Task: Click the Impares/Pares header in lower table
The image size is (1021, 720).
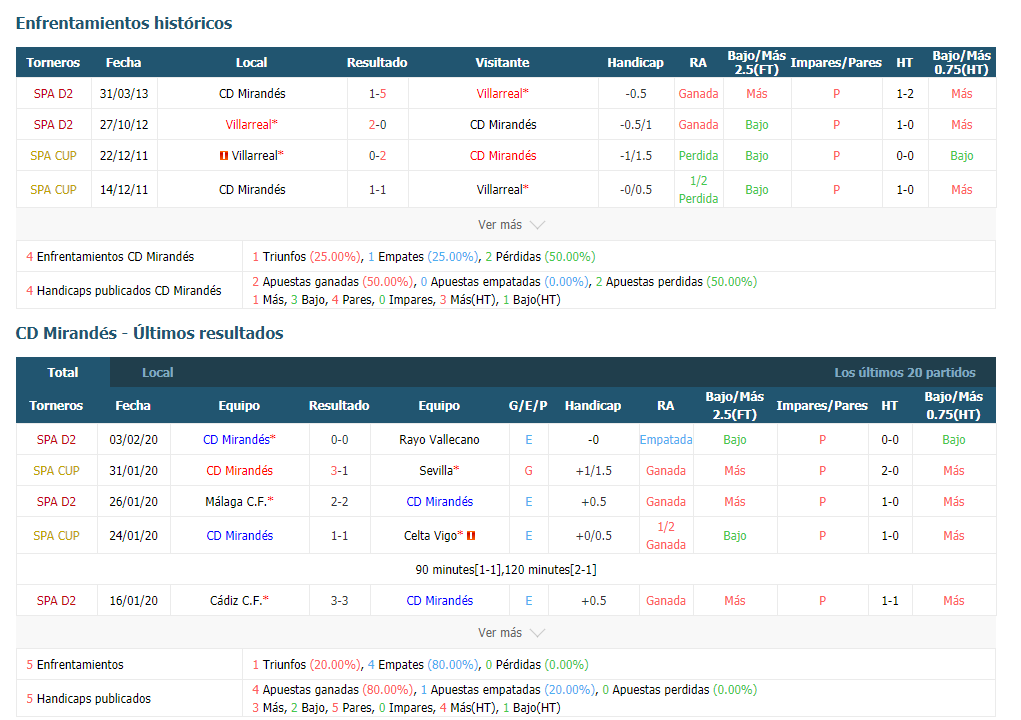Action: click(x=822, y=406)
